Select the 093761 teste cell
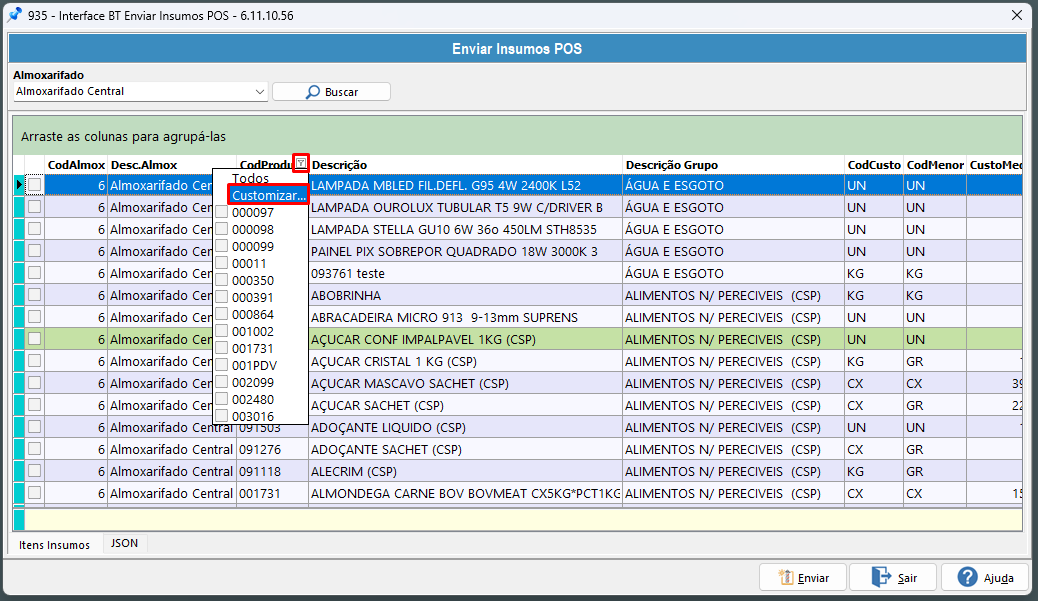Screen dimensions: 1038x601 (465, 273)
